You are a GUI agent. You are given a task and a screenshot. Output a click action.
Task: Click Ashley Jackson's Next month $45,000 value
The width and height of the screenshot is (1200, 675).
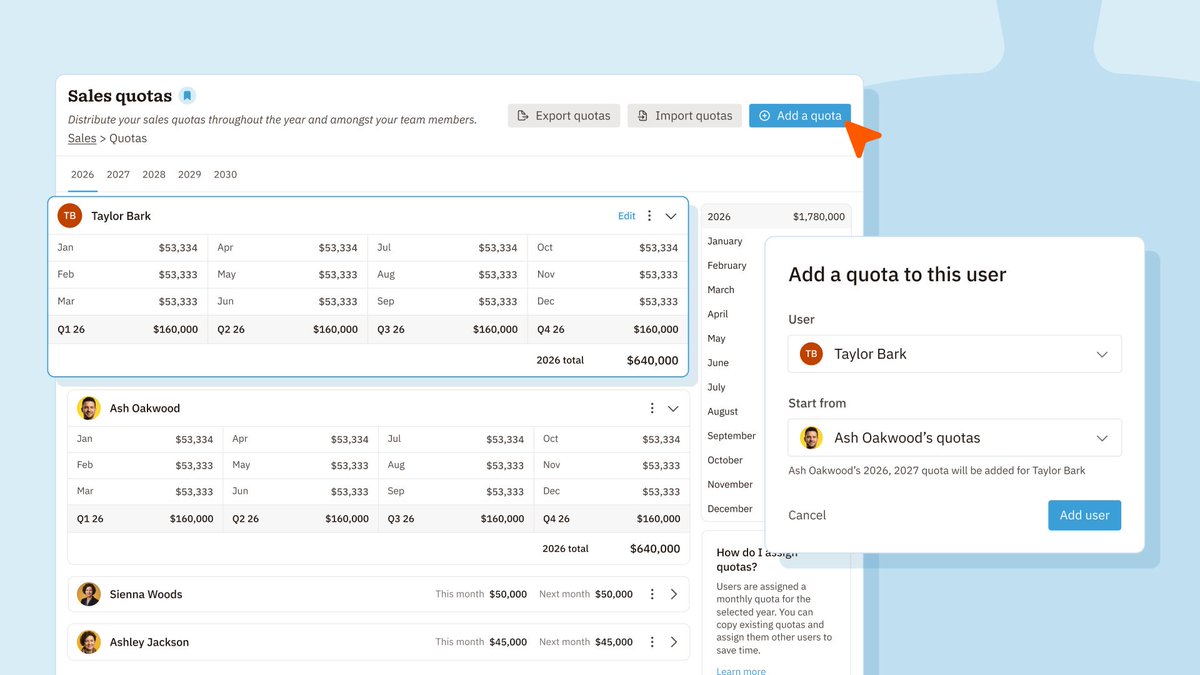pos(614,642)
